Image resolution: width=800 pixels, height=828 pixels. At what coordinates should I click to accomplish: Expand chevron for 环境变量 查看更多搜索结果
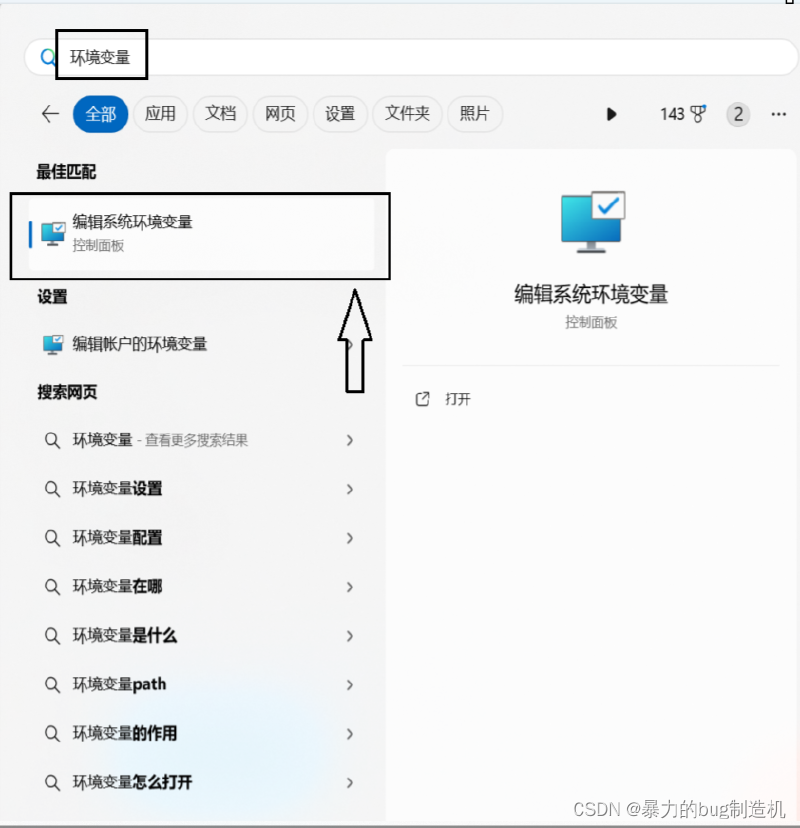350,440
